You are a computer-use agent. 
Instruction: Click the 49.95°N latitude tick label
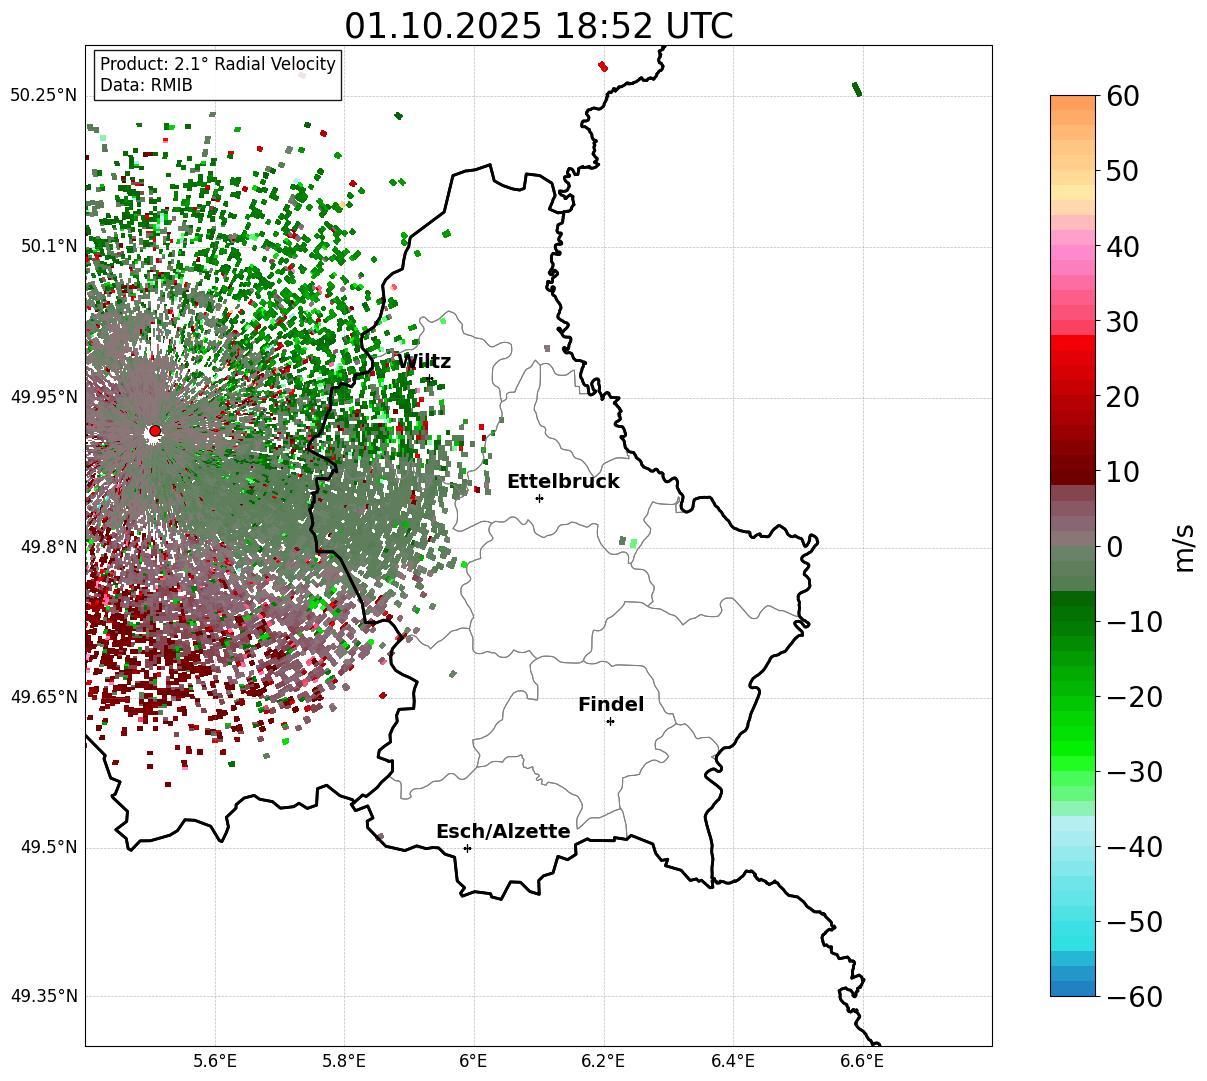pos(44,397)
